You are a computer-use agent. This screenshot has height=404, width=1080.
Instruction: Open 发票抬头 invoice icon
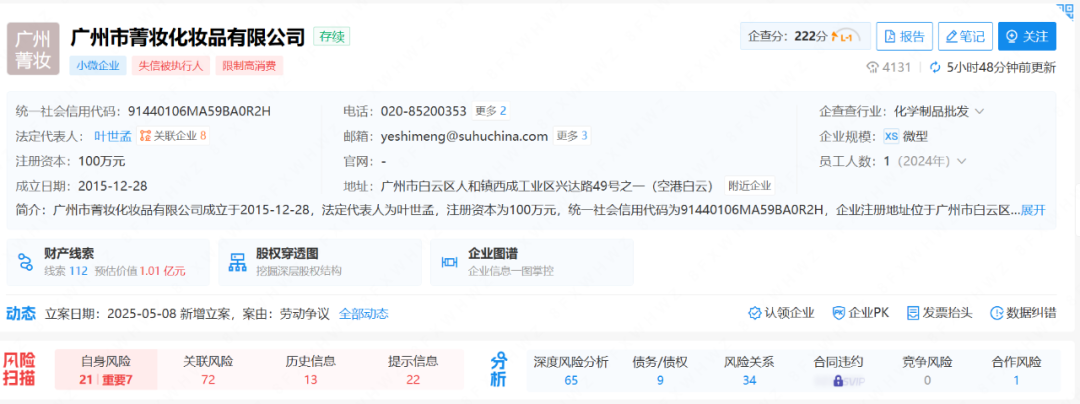[x=913, y=313]
